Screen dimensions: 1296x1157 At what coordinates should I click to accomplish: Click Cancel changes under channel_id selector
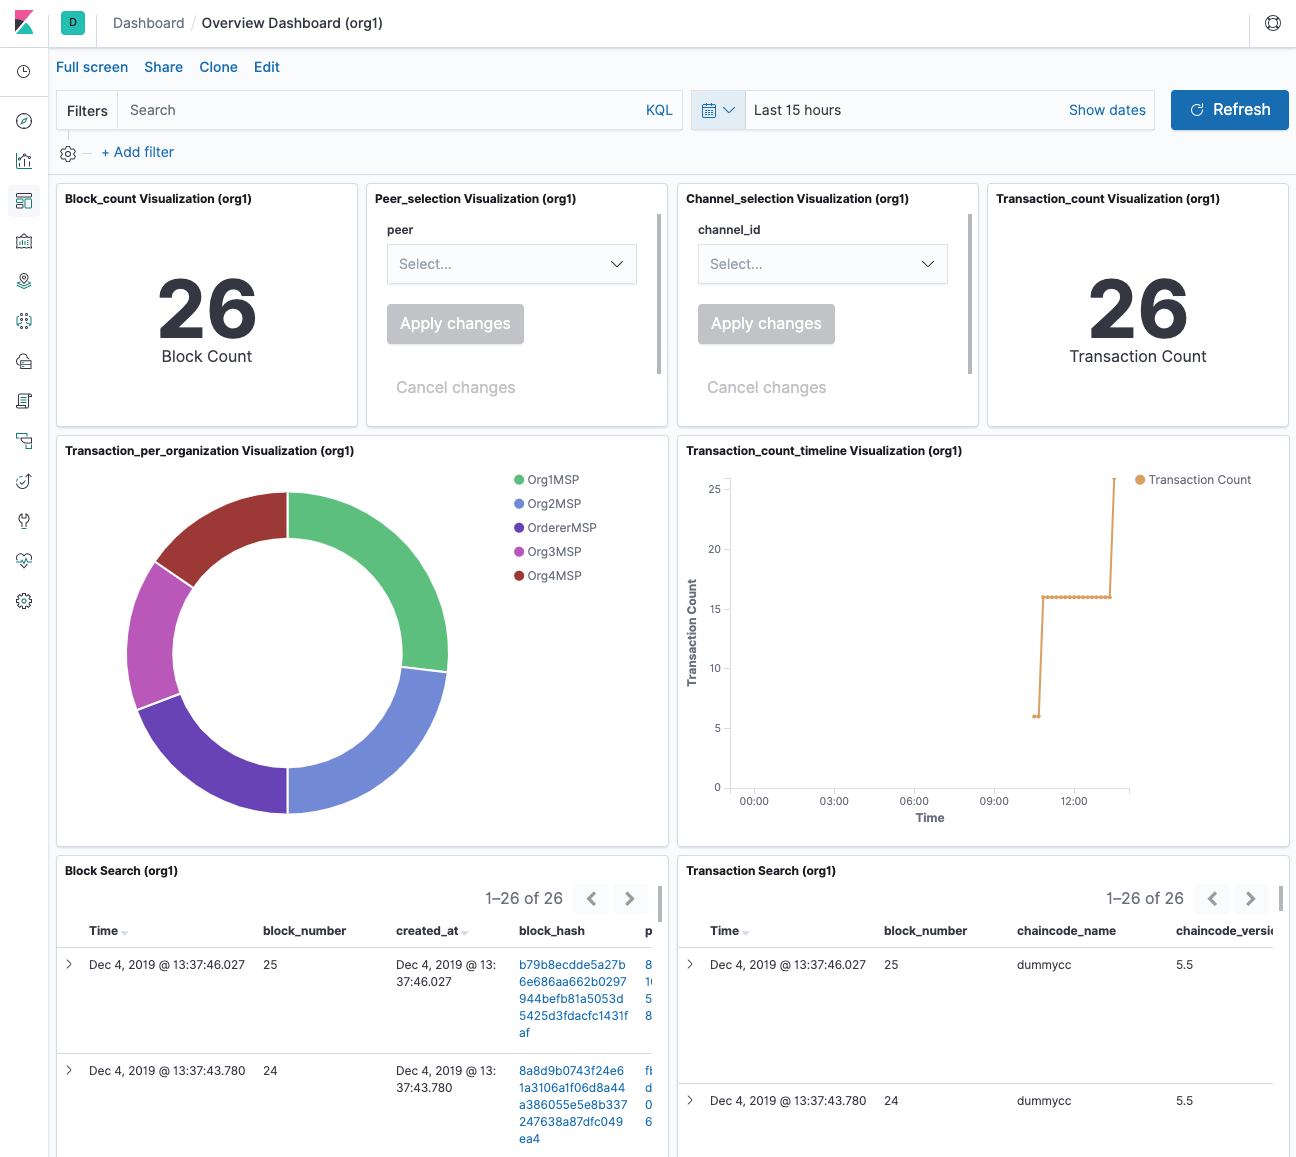pos(767,388)
